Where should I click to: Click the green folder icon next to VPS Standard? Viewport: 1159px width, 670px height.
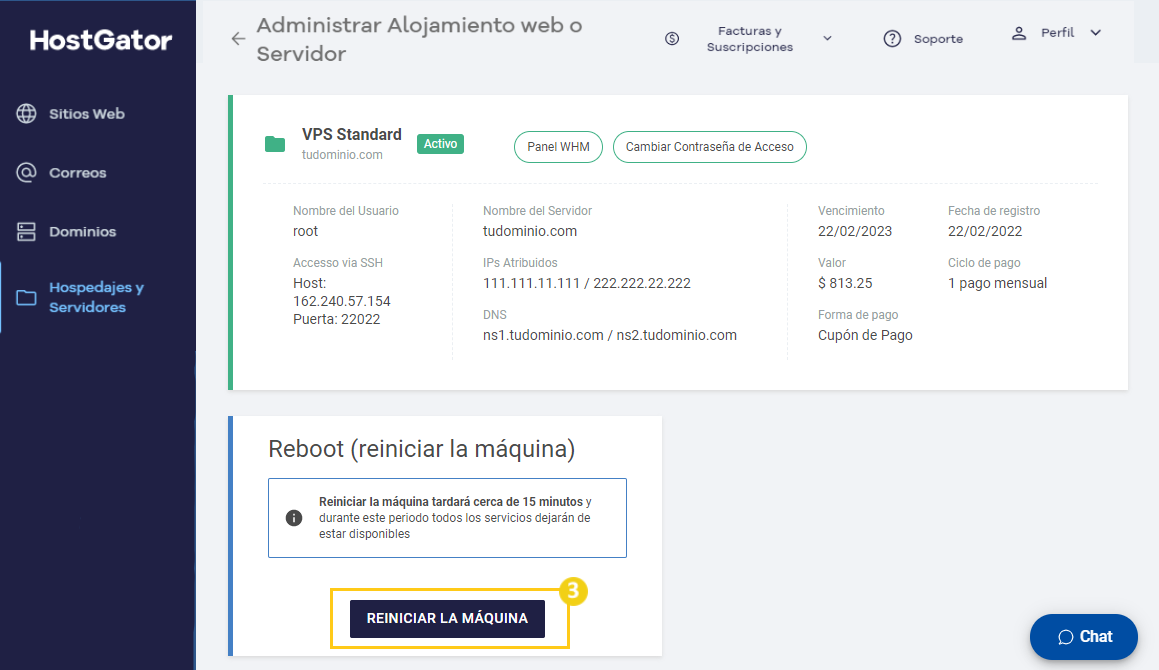click(275, 143)
